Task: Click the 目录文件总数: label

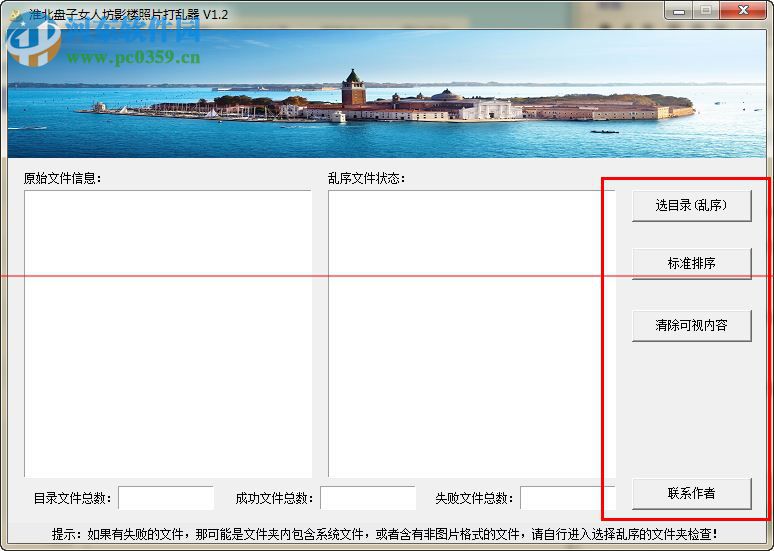Action: point(73,498)
